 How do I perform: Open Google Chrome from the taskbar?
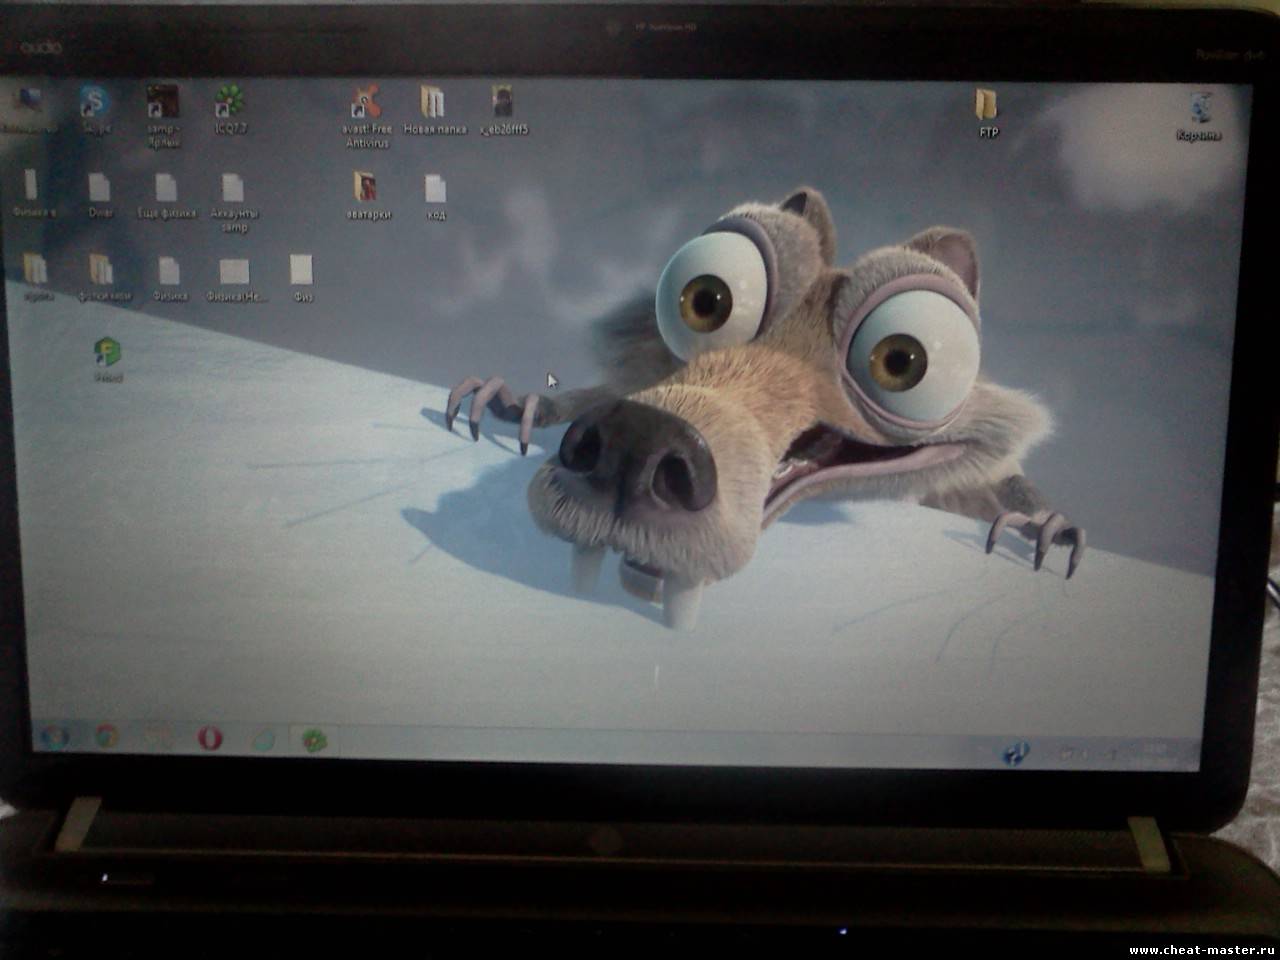coord(106,739)
